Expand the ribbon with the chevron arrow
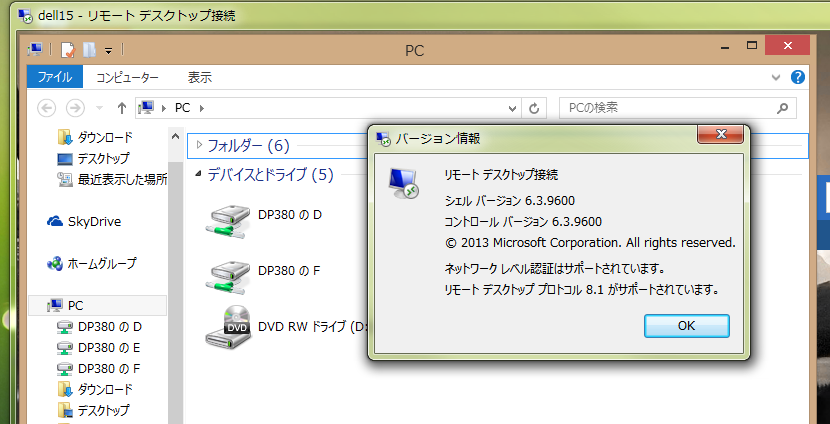This screenshot has width=830, height=424. (x=776, y=77)
